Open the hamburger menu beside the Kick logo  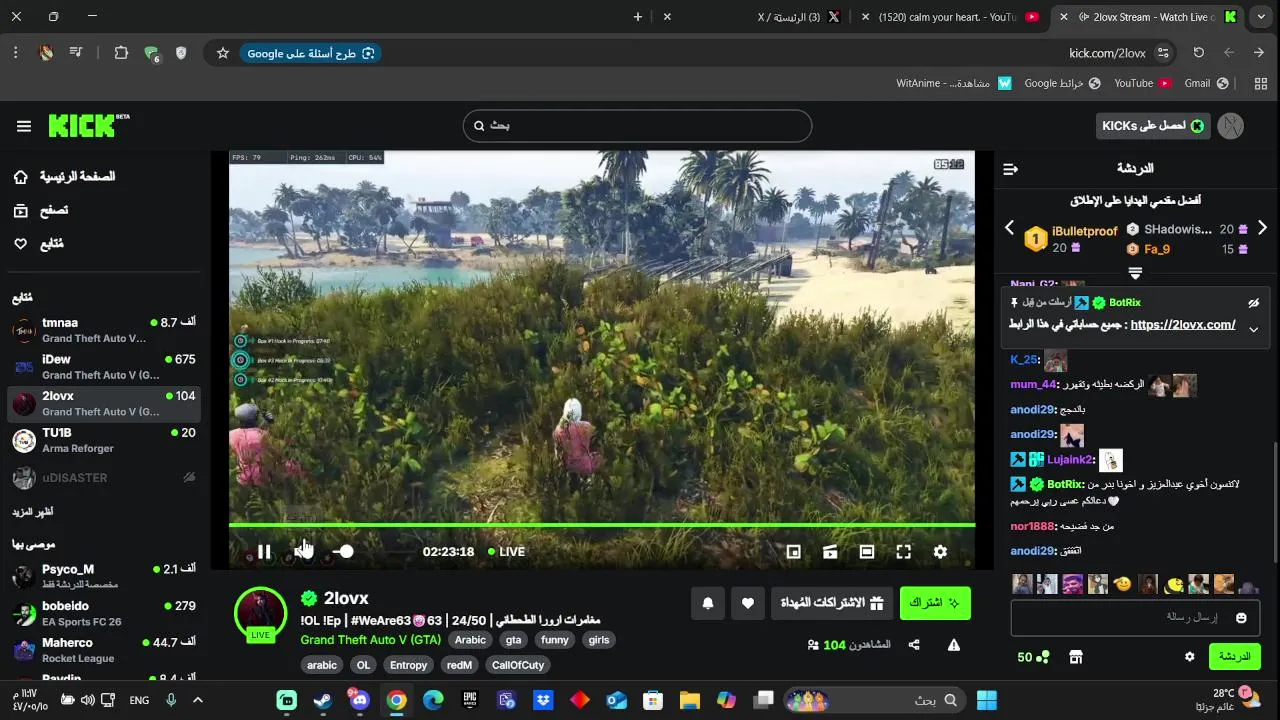[x=24, y=126]
